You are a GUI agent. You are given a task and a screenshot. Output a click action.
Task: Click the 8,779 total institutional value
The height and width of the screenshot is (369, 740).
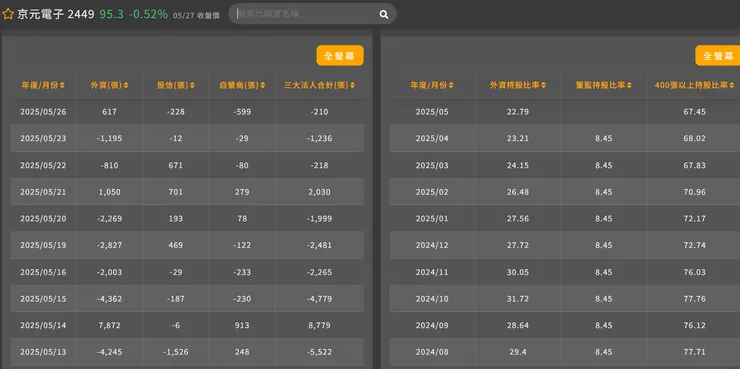[x=320, y=326]
